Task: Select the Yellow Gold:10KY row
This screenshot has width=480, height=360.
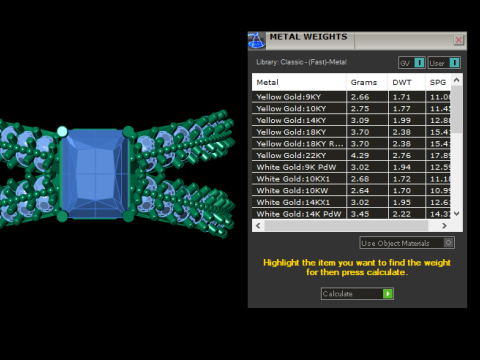Action: tap(351, 109)
